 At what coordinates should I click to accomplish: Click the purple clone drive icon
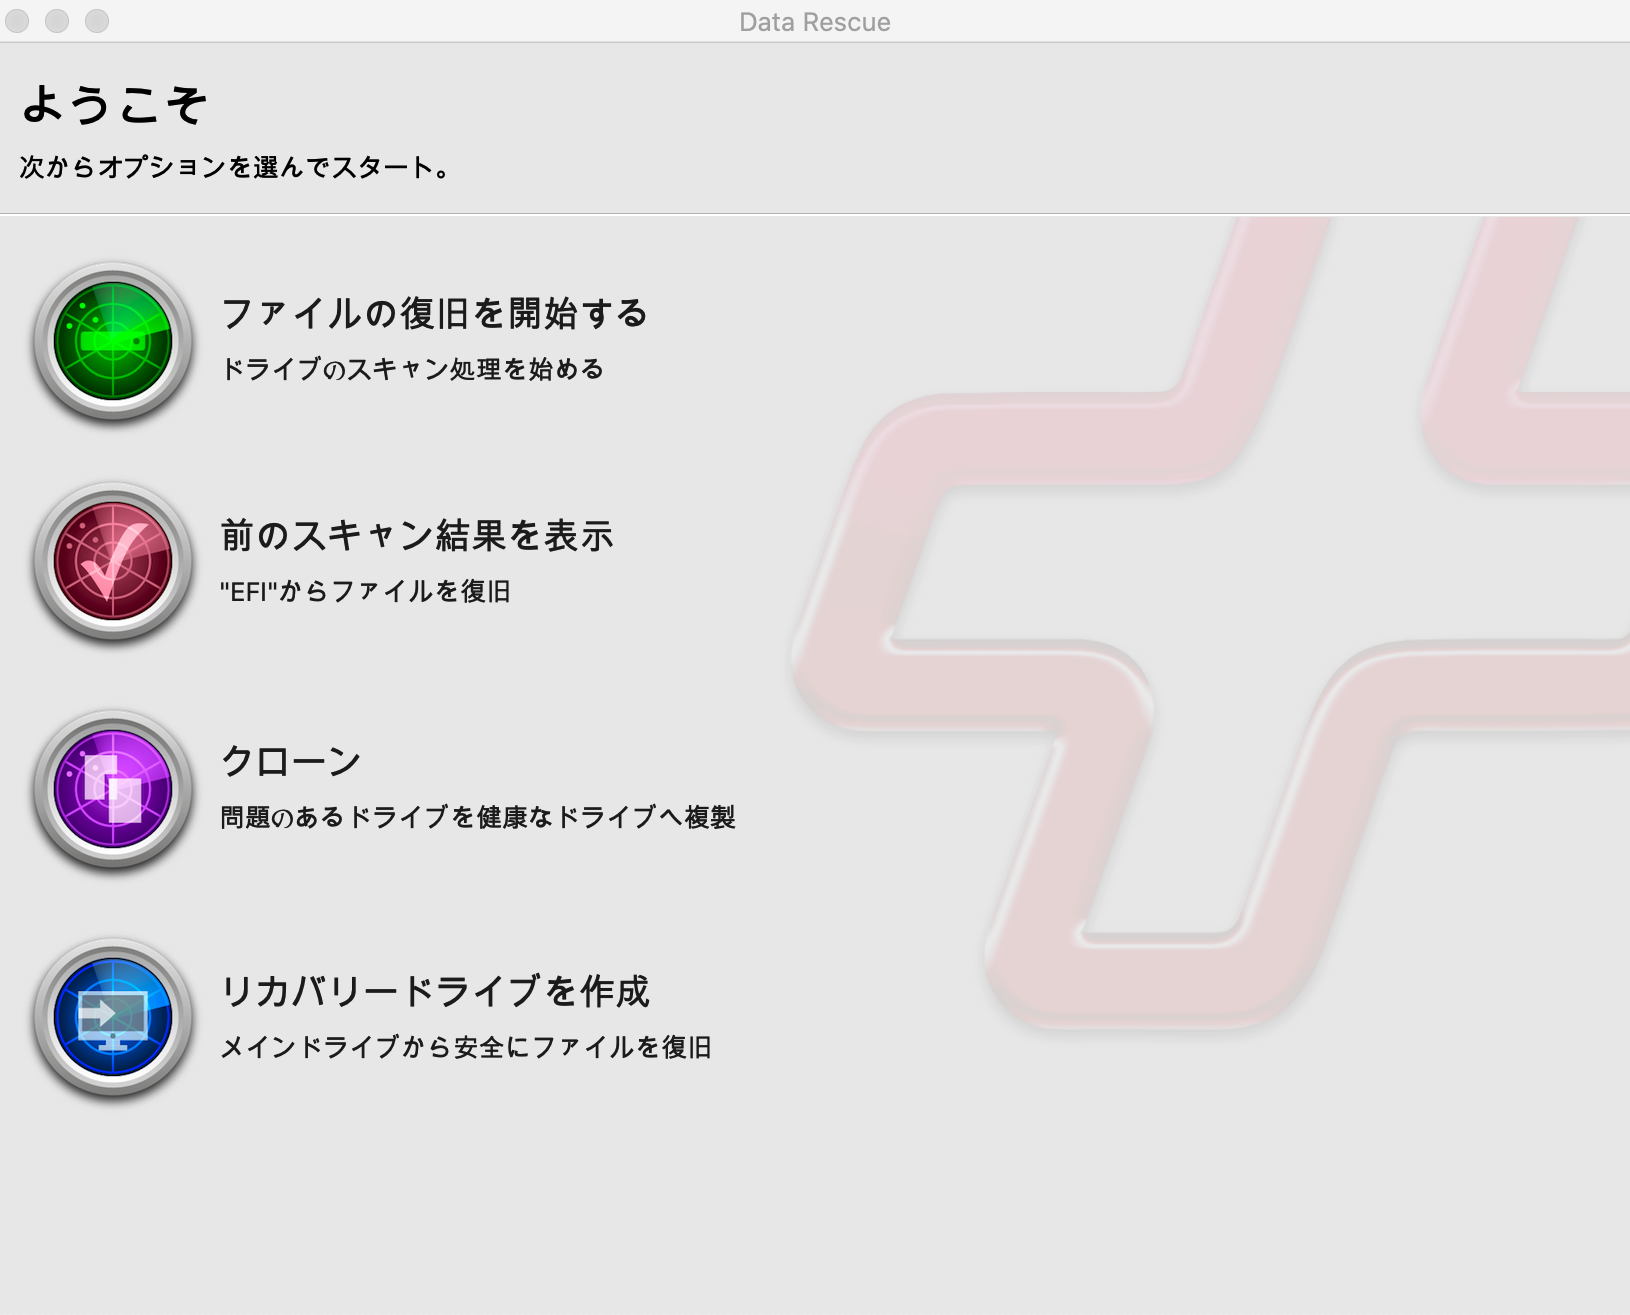click(113, 790)
